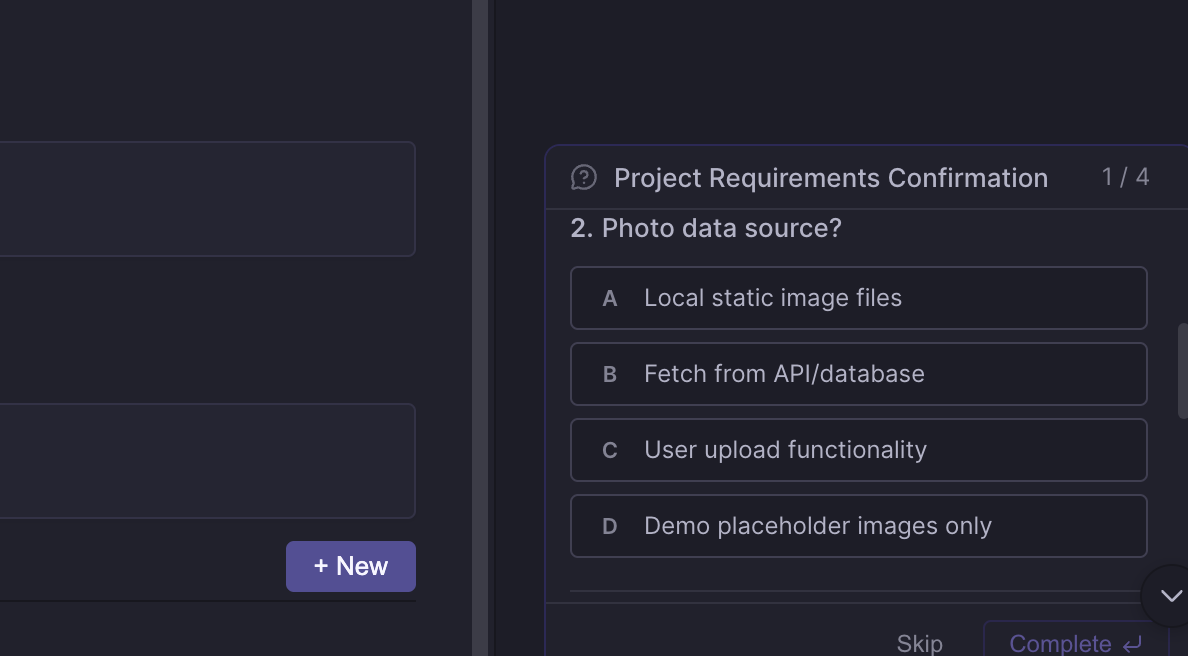The height and width of the screenshot is (656, 1188).
Task: Click the Project Requirements Confirmation title
Action: pos(830,178)
